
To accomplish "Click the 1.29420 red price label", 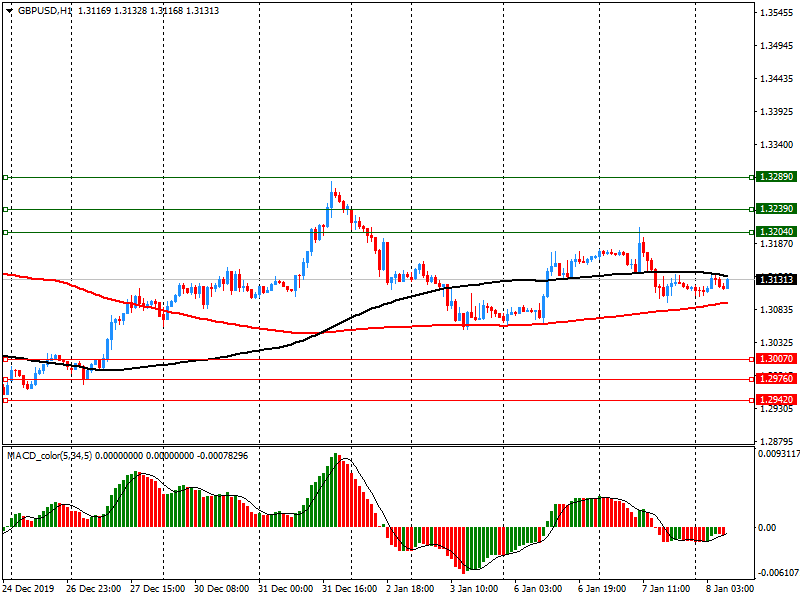I will [776, 400].
